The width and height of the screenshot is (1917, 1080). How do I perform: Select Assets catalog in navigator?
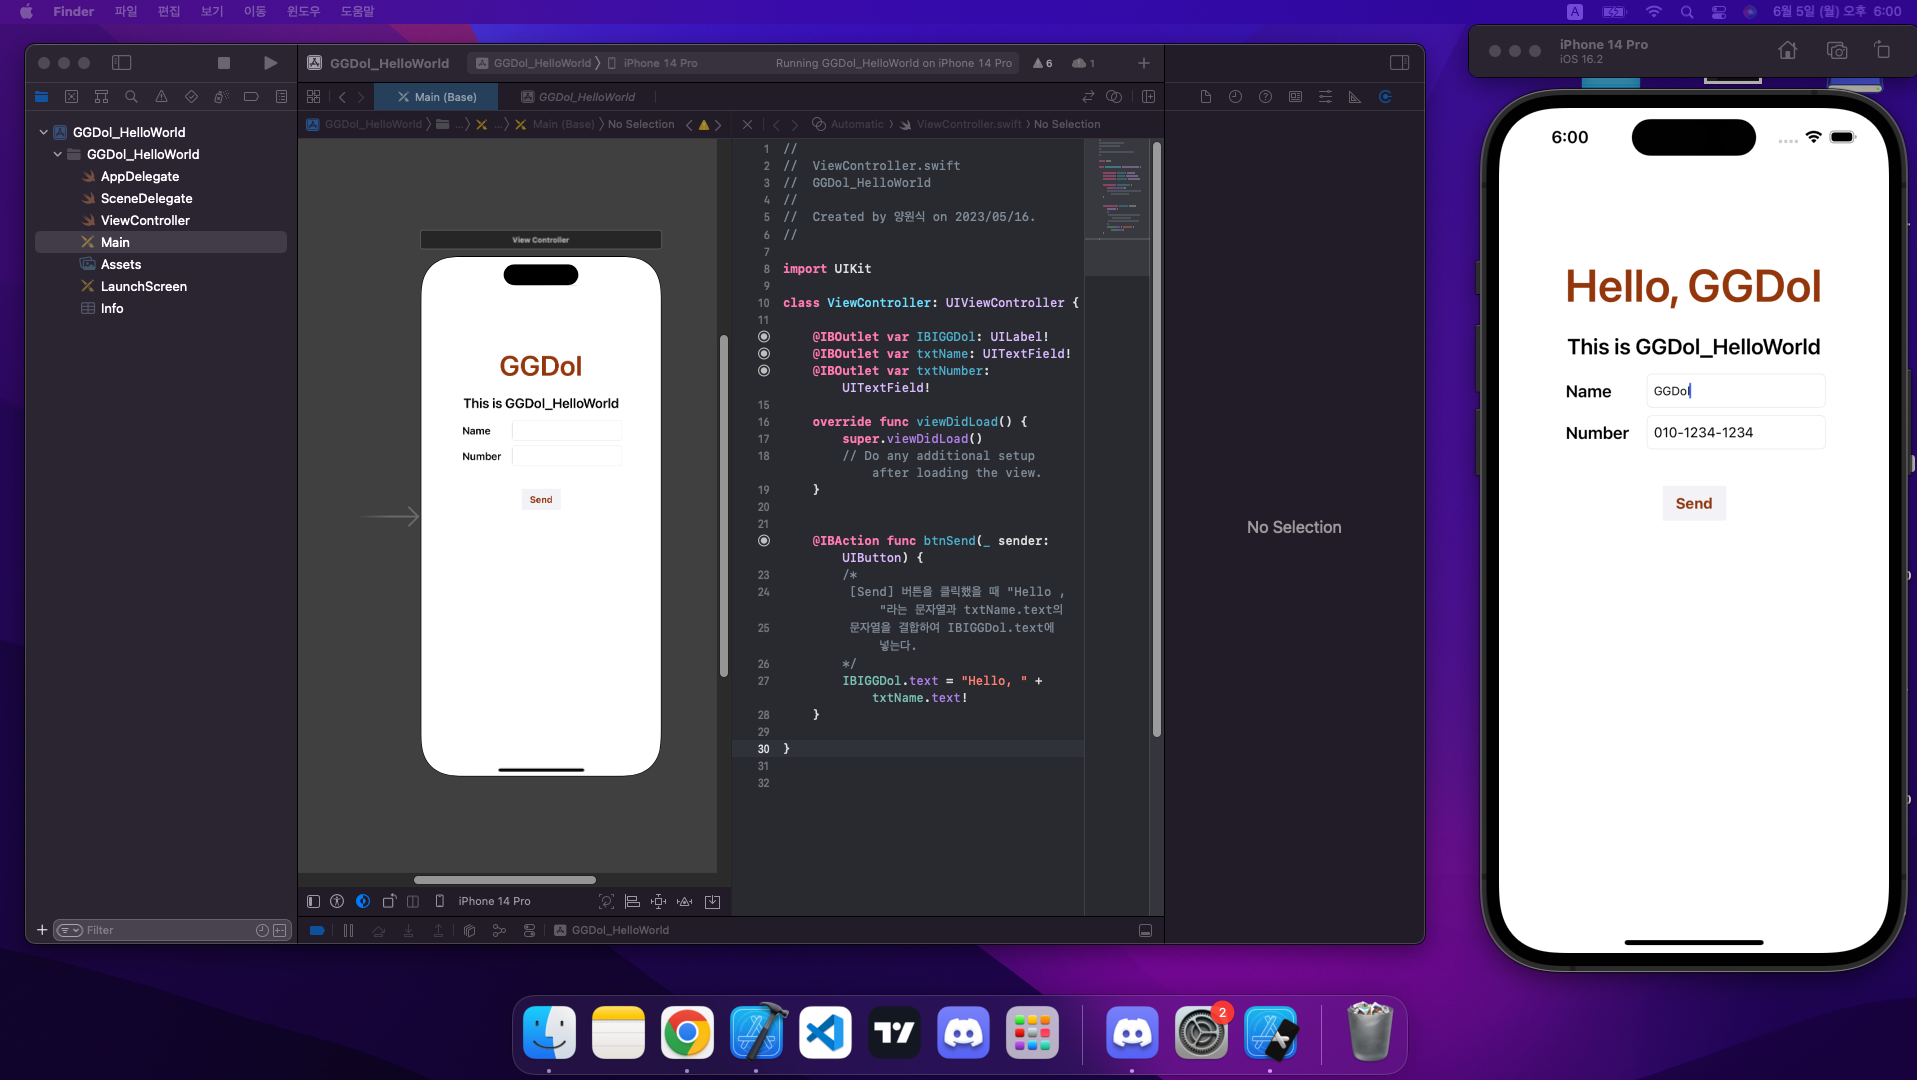(121, 264)
